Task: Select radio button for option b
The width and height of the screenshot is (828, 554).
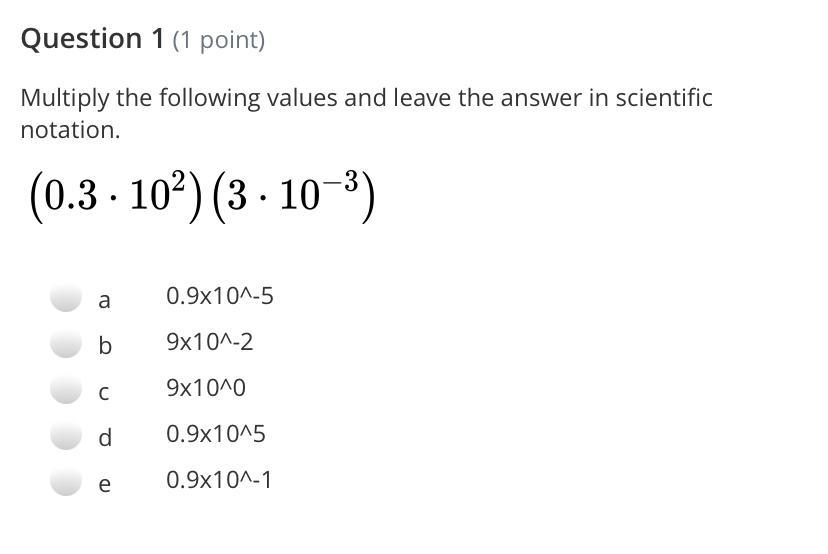Action: pos(66,343)
